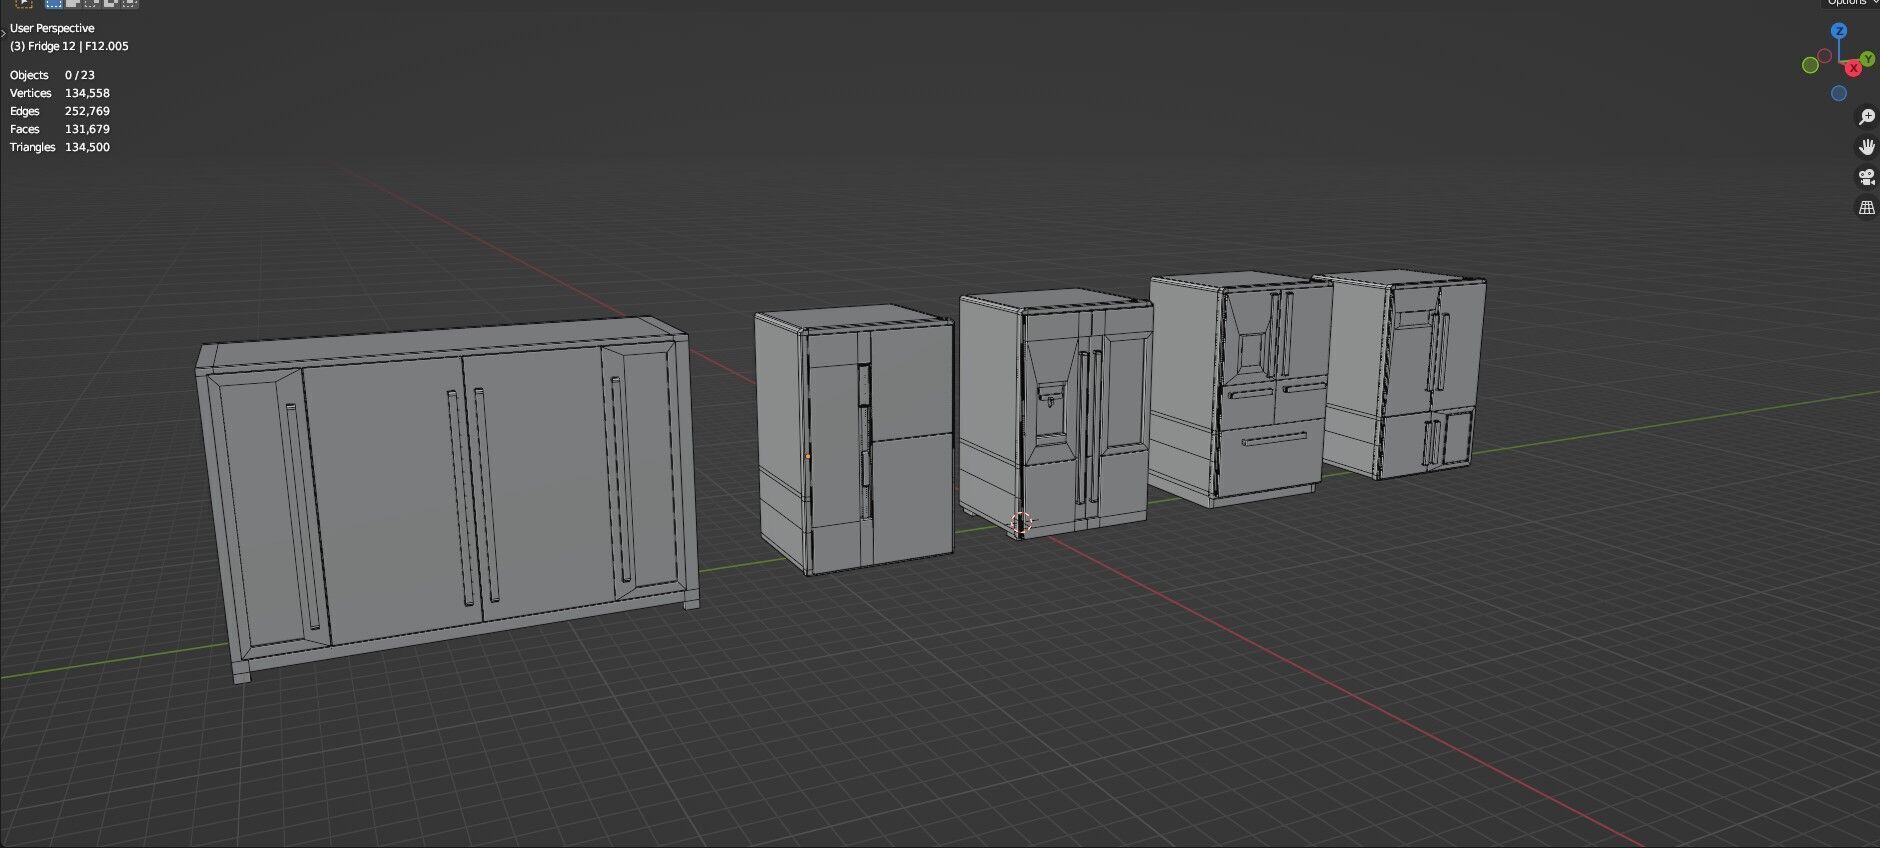Click the objects count '0 / 23'
Viewport: 1880px width, 848px height.
pyautogui.click(x=80, y=75)
